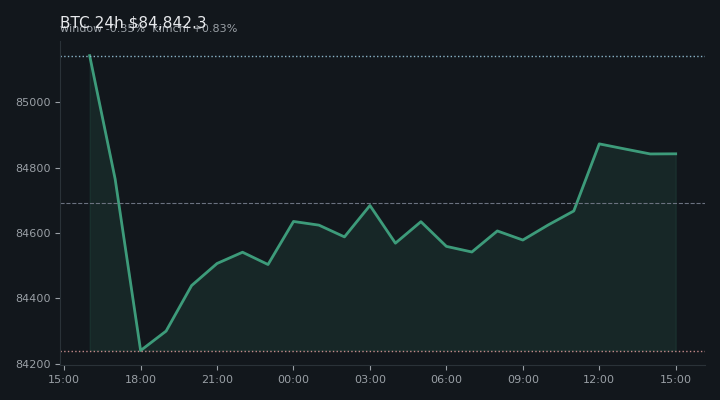Click the 09:00 time axis label

coord(523,379)
